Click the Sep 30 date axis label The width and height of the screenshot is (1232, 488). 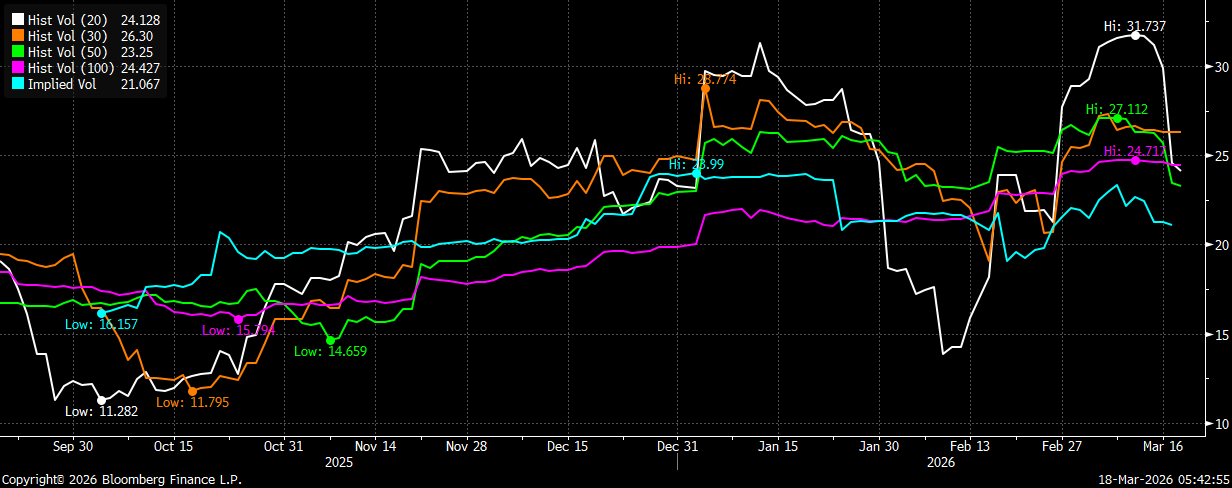[x=74, y=447]
